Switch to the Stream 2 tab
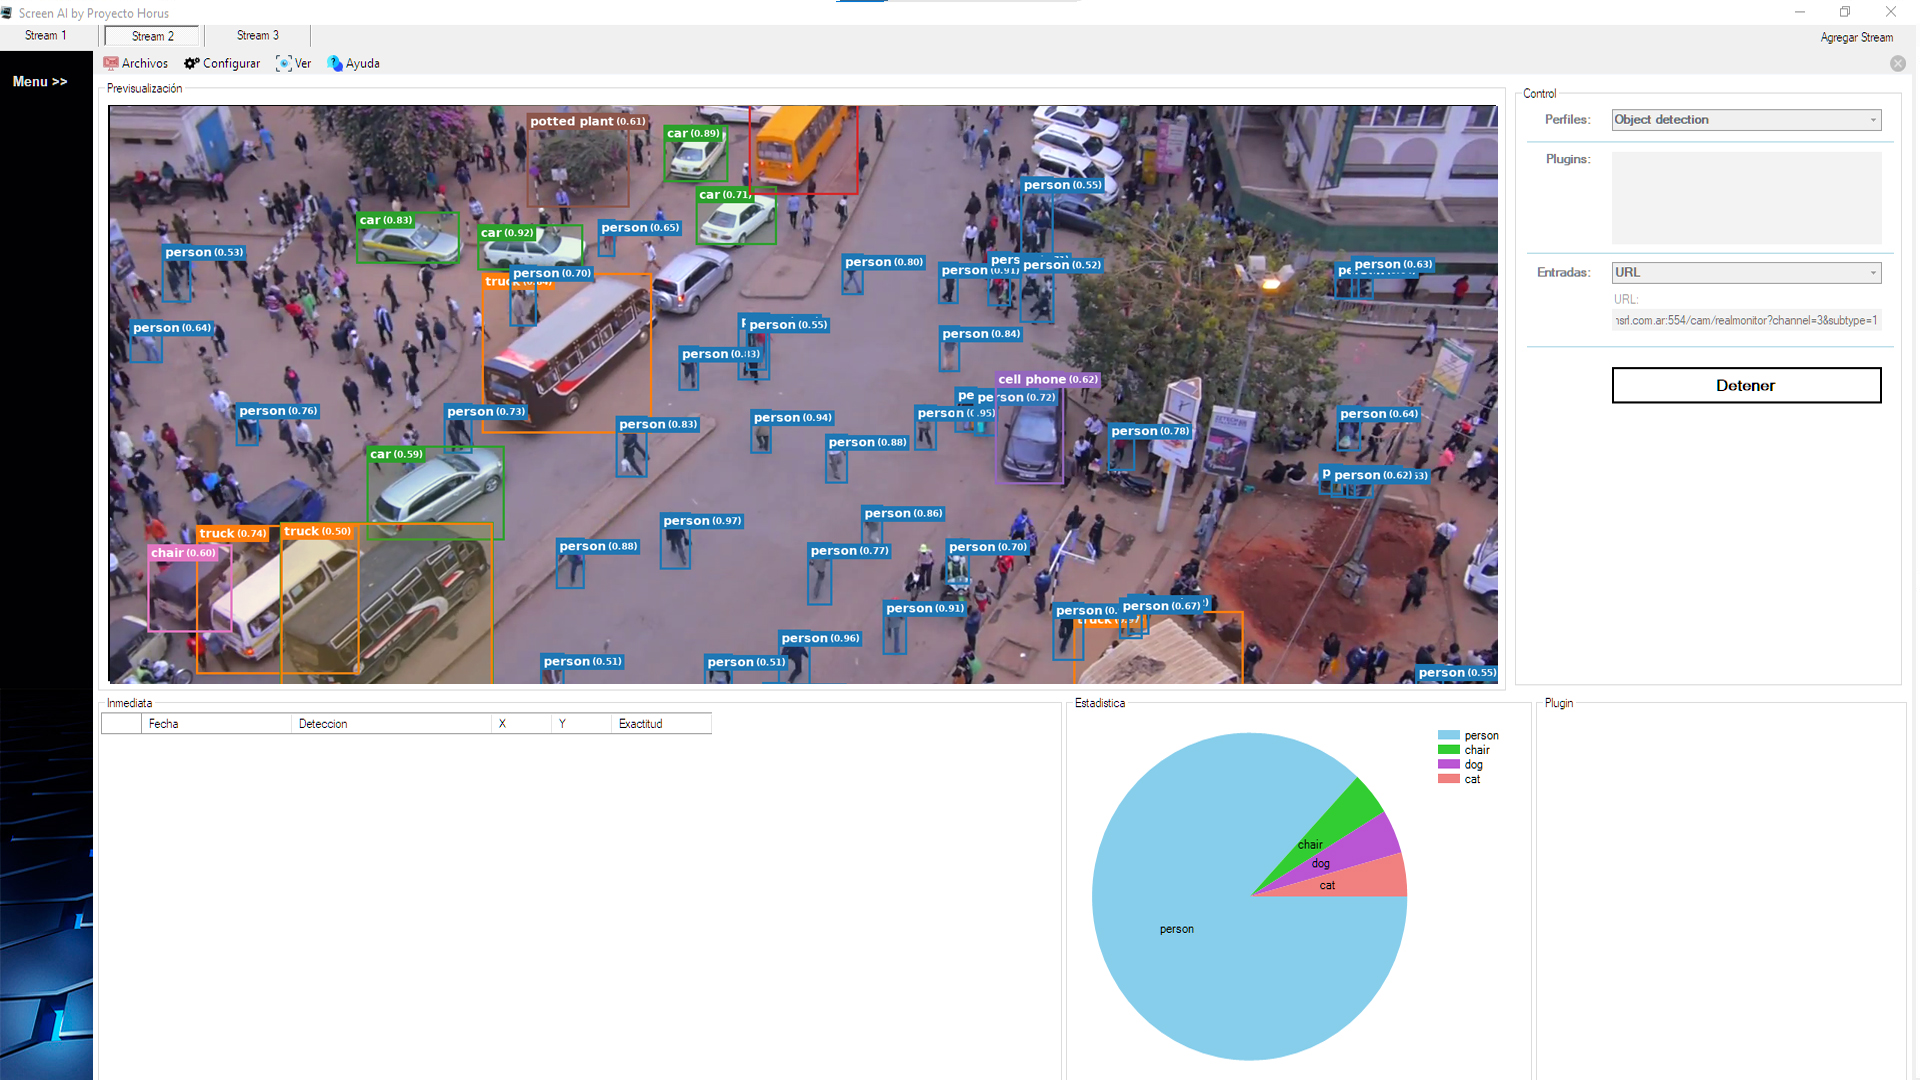Viewport: 1920px width, 1080px height. pos(152,36)
